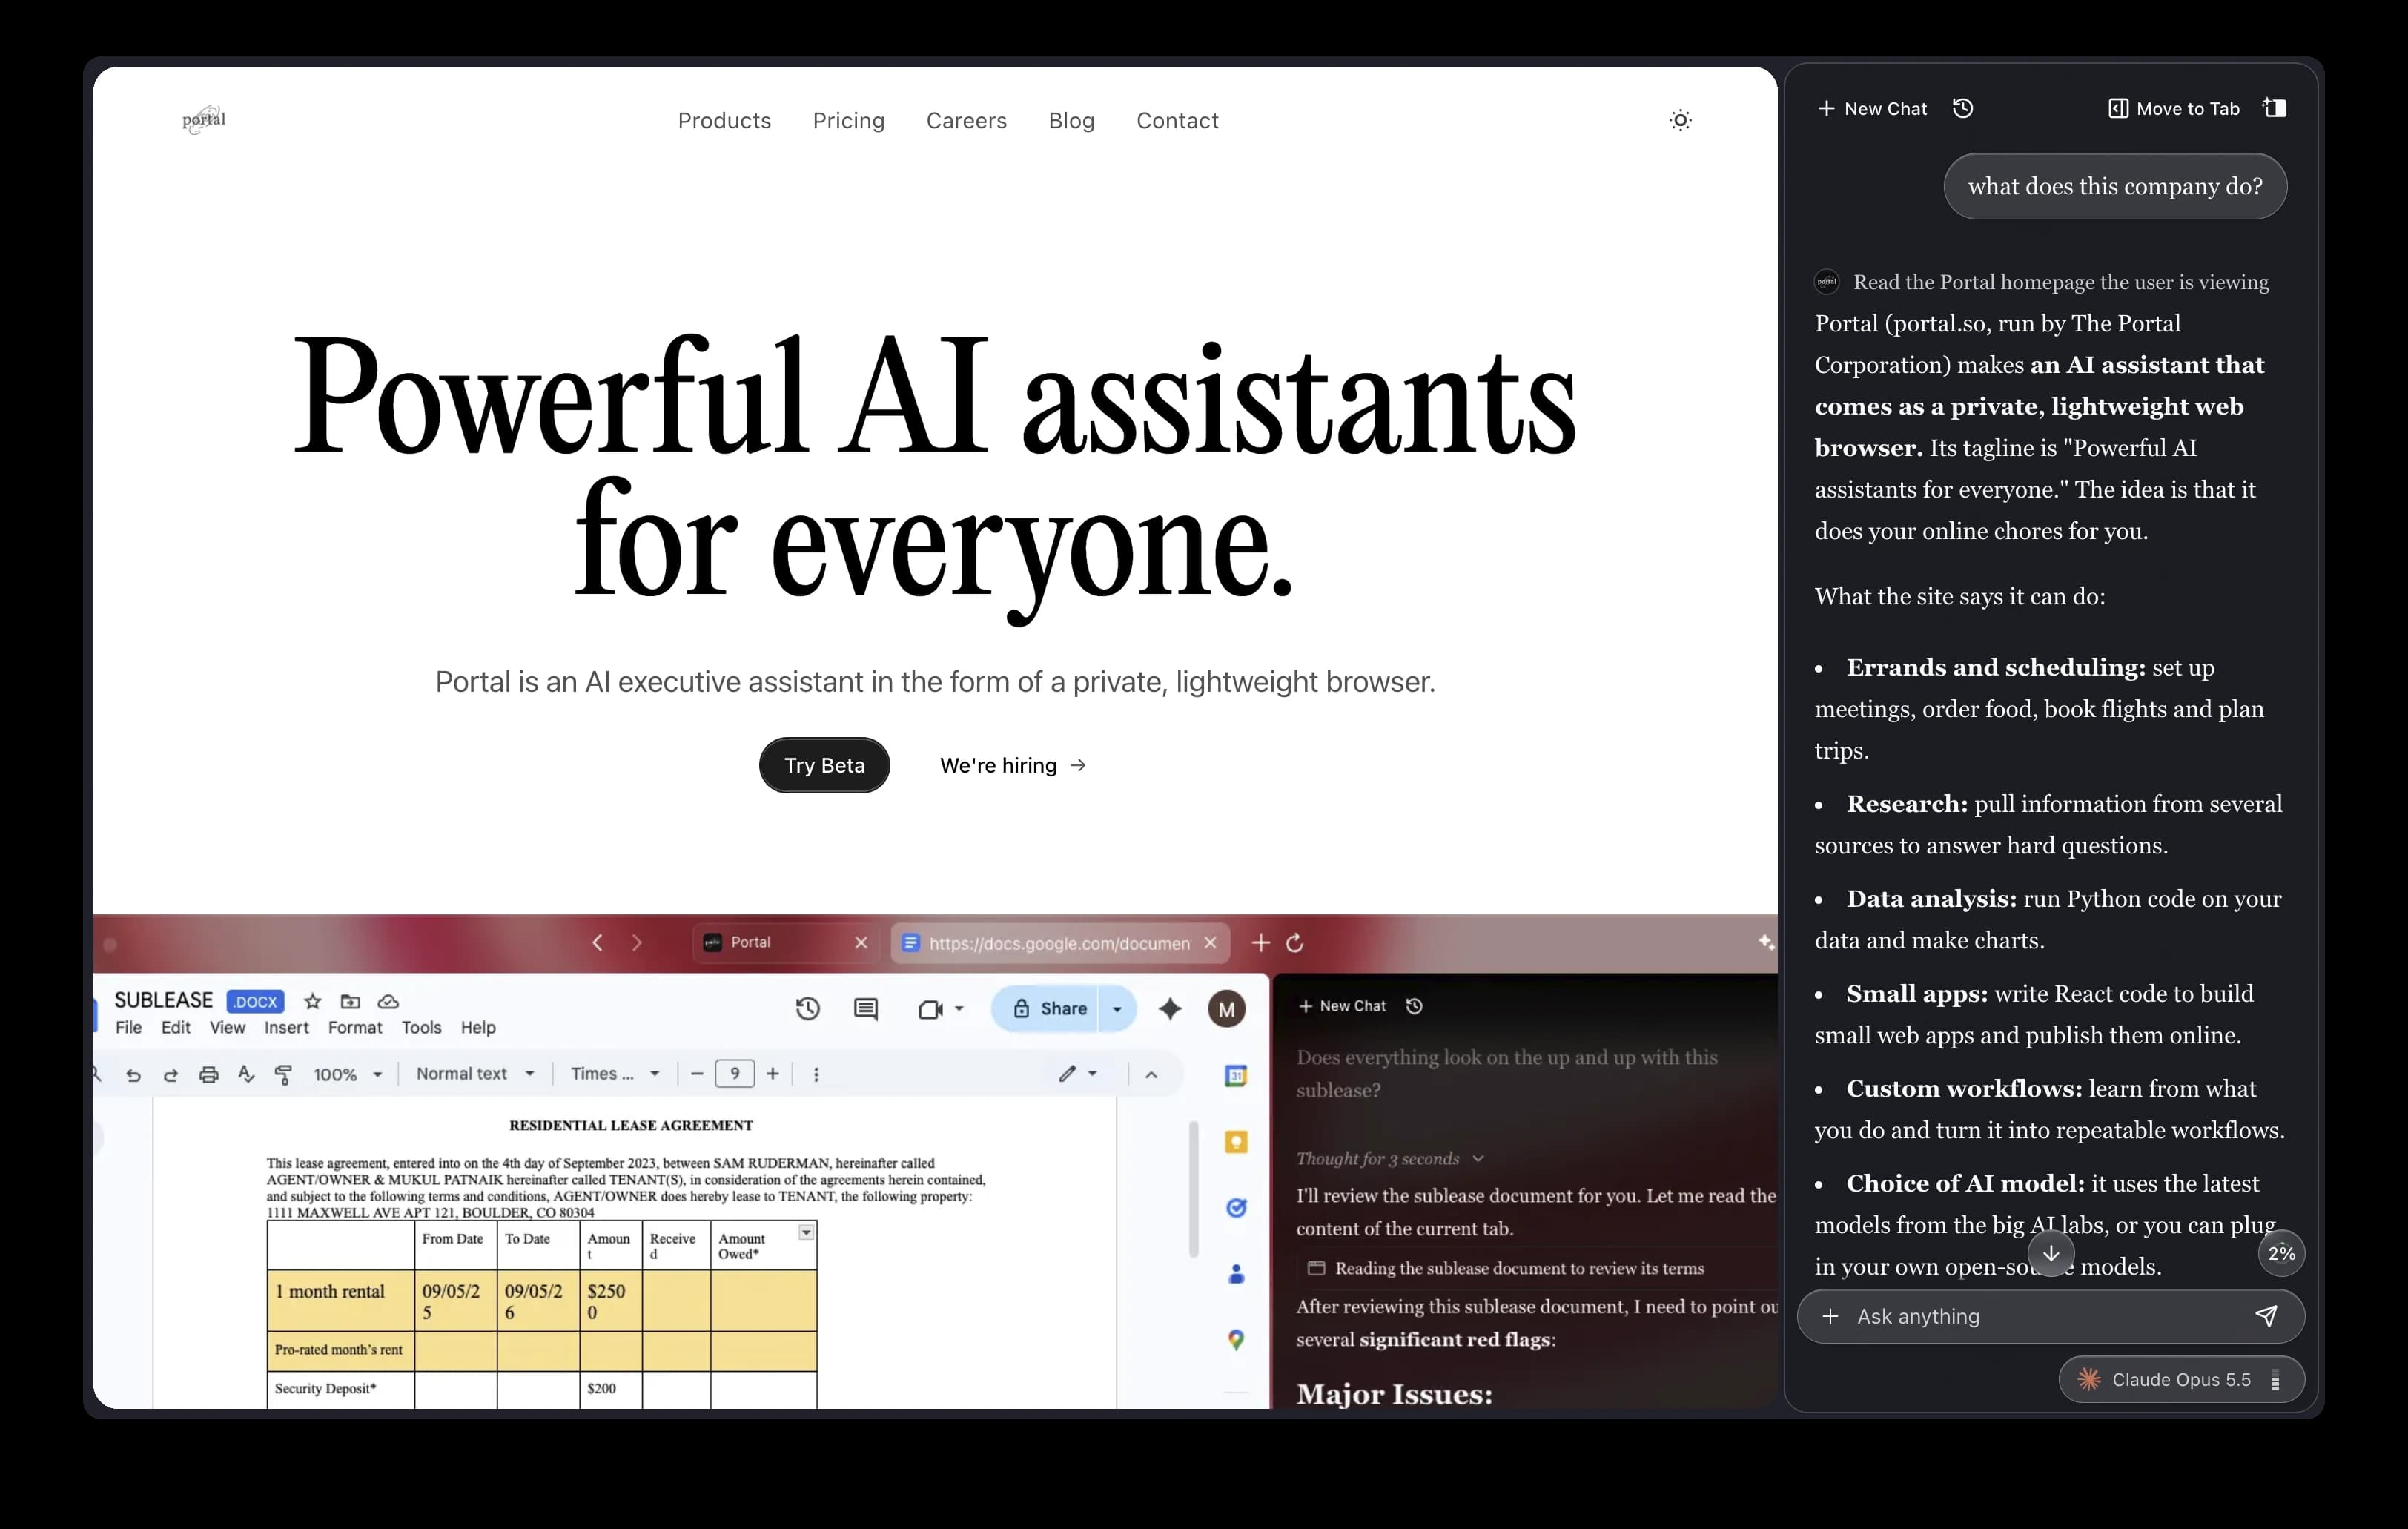Open the Normal text style dropdown
Screen dimensions: 2408x1529
pos(475,1074)
